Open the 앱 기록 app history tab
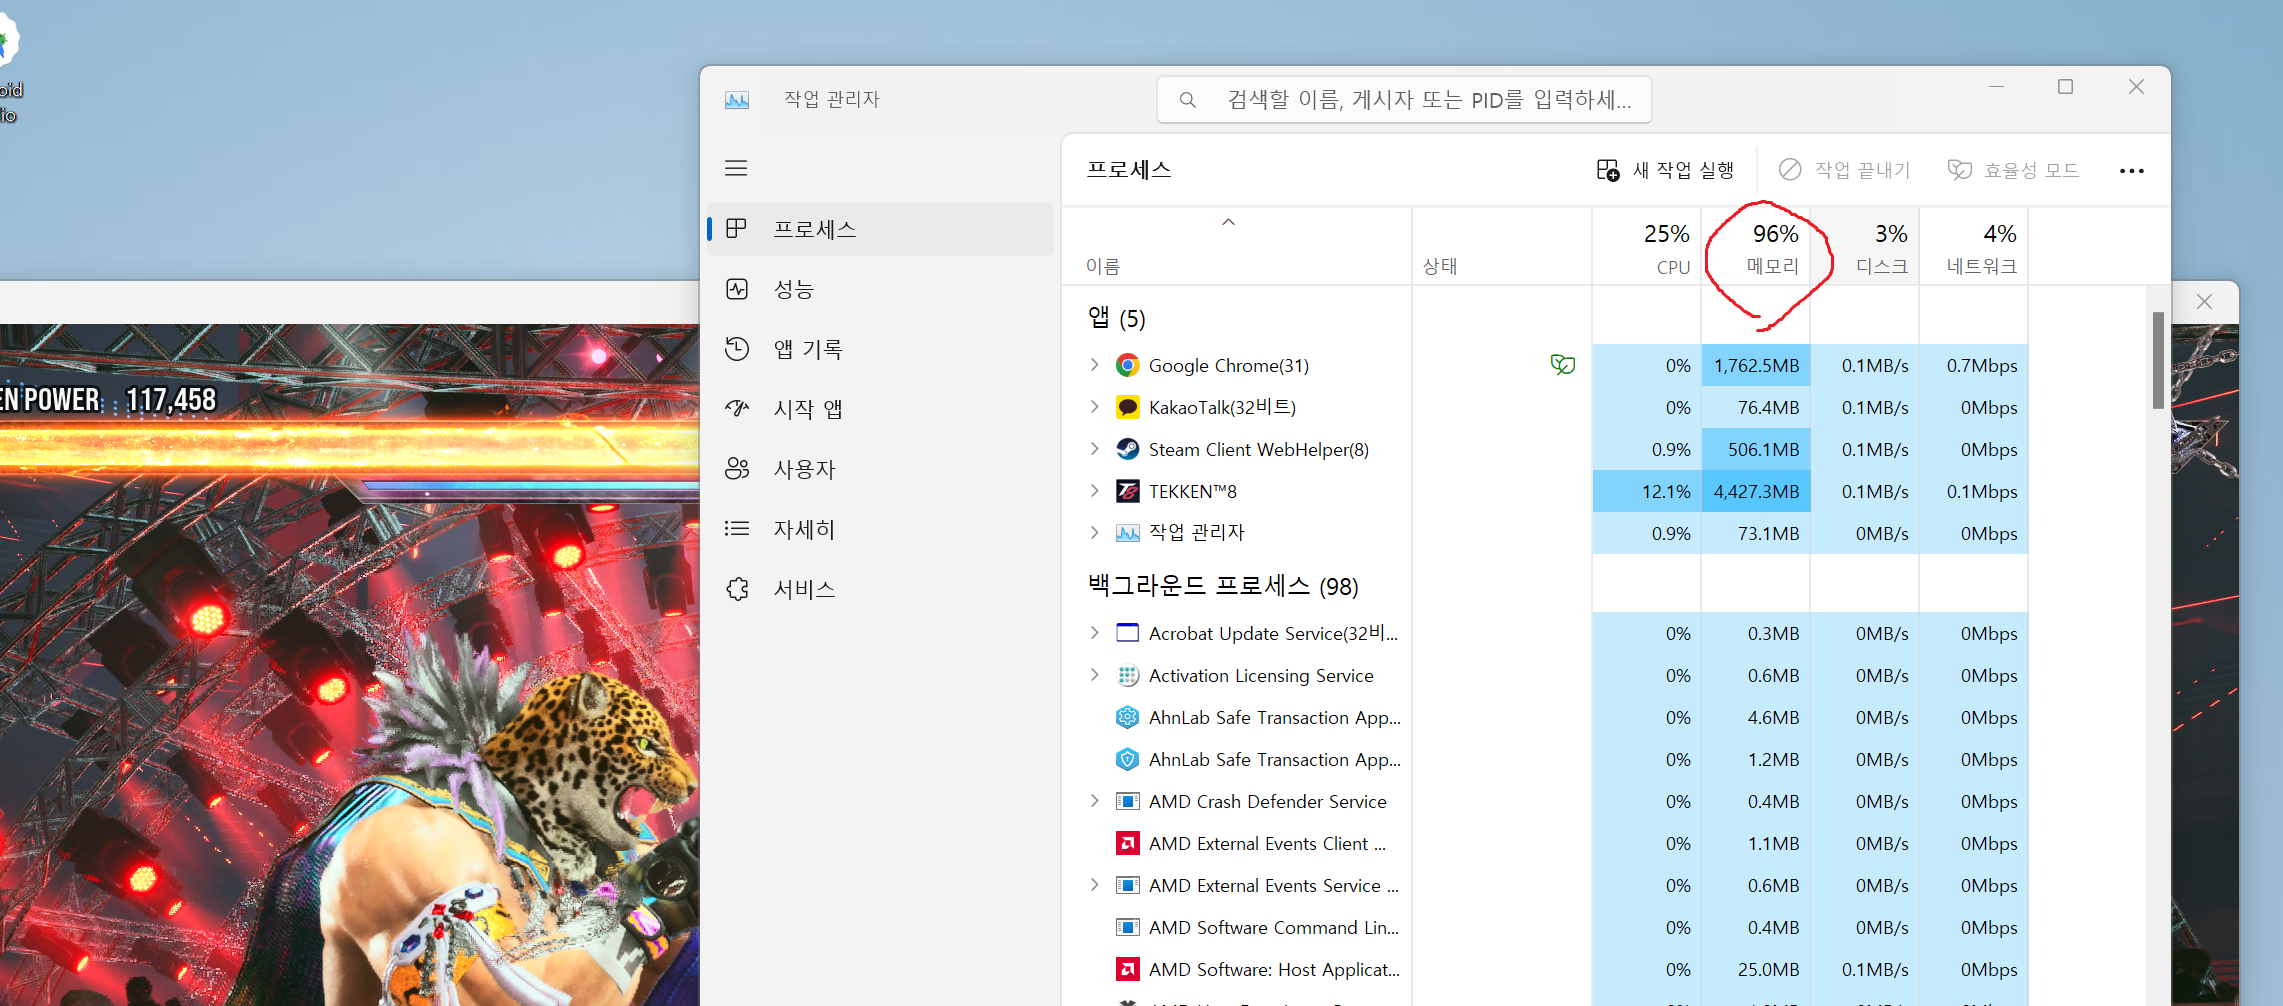The width and height of the screenshot is (2283, 1006). point(880,349)
